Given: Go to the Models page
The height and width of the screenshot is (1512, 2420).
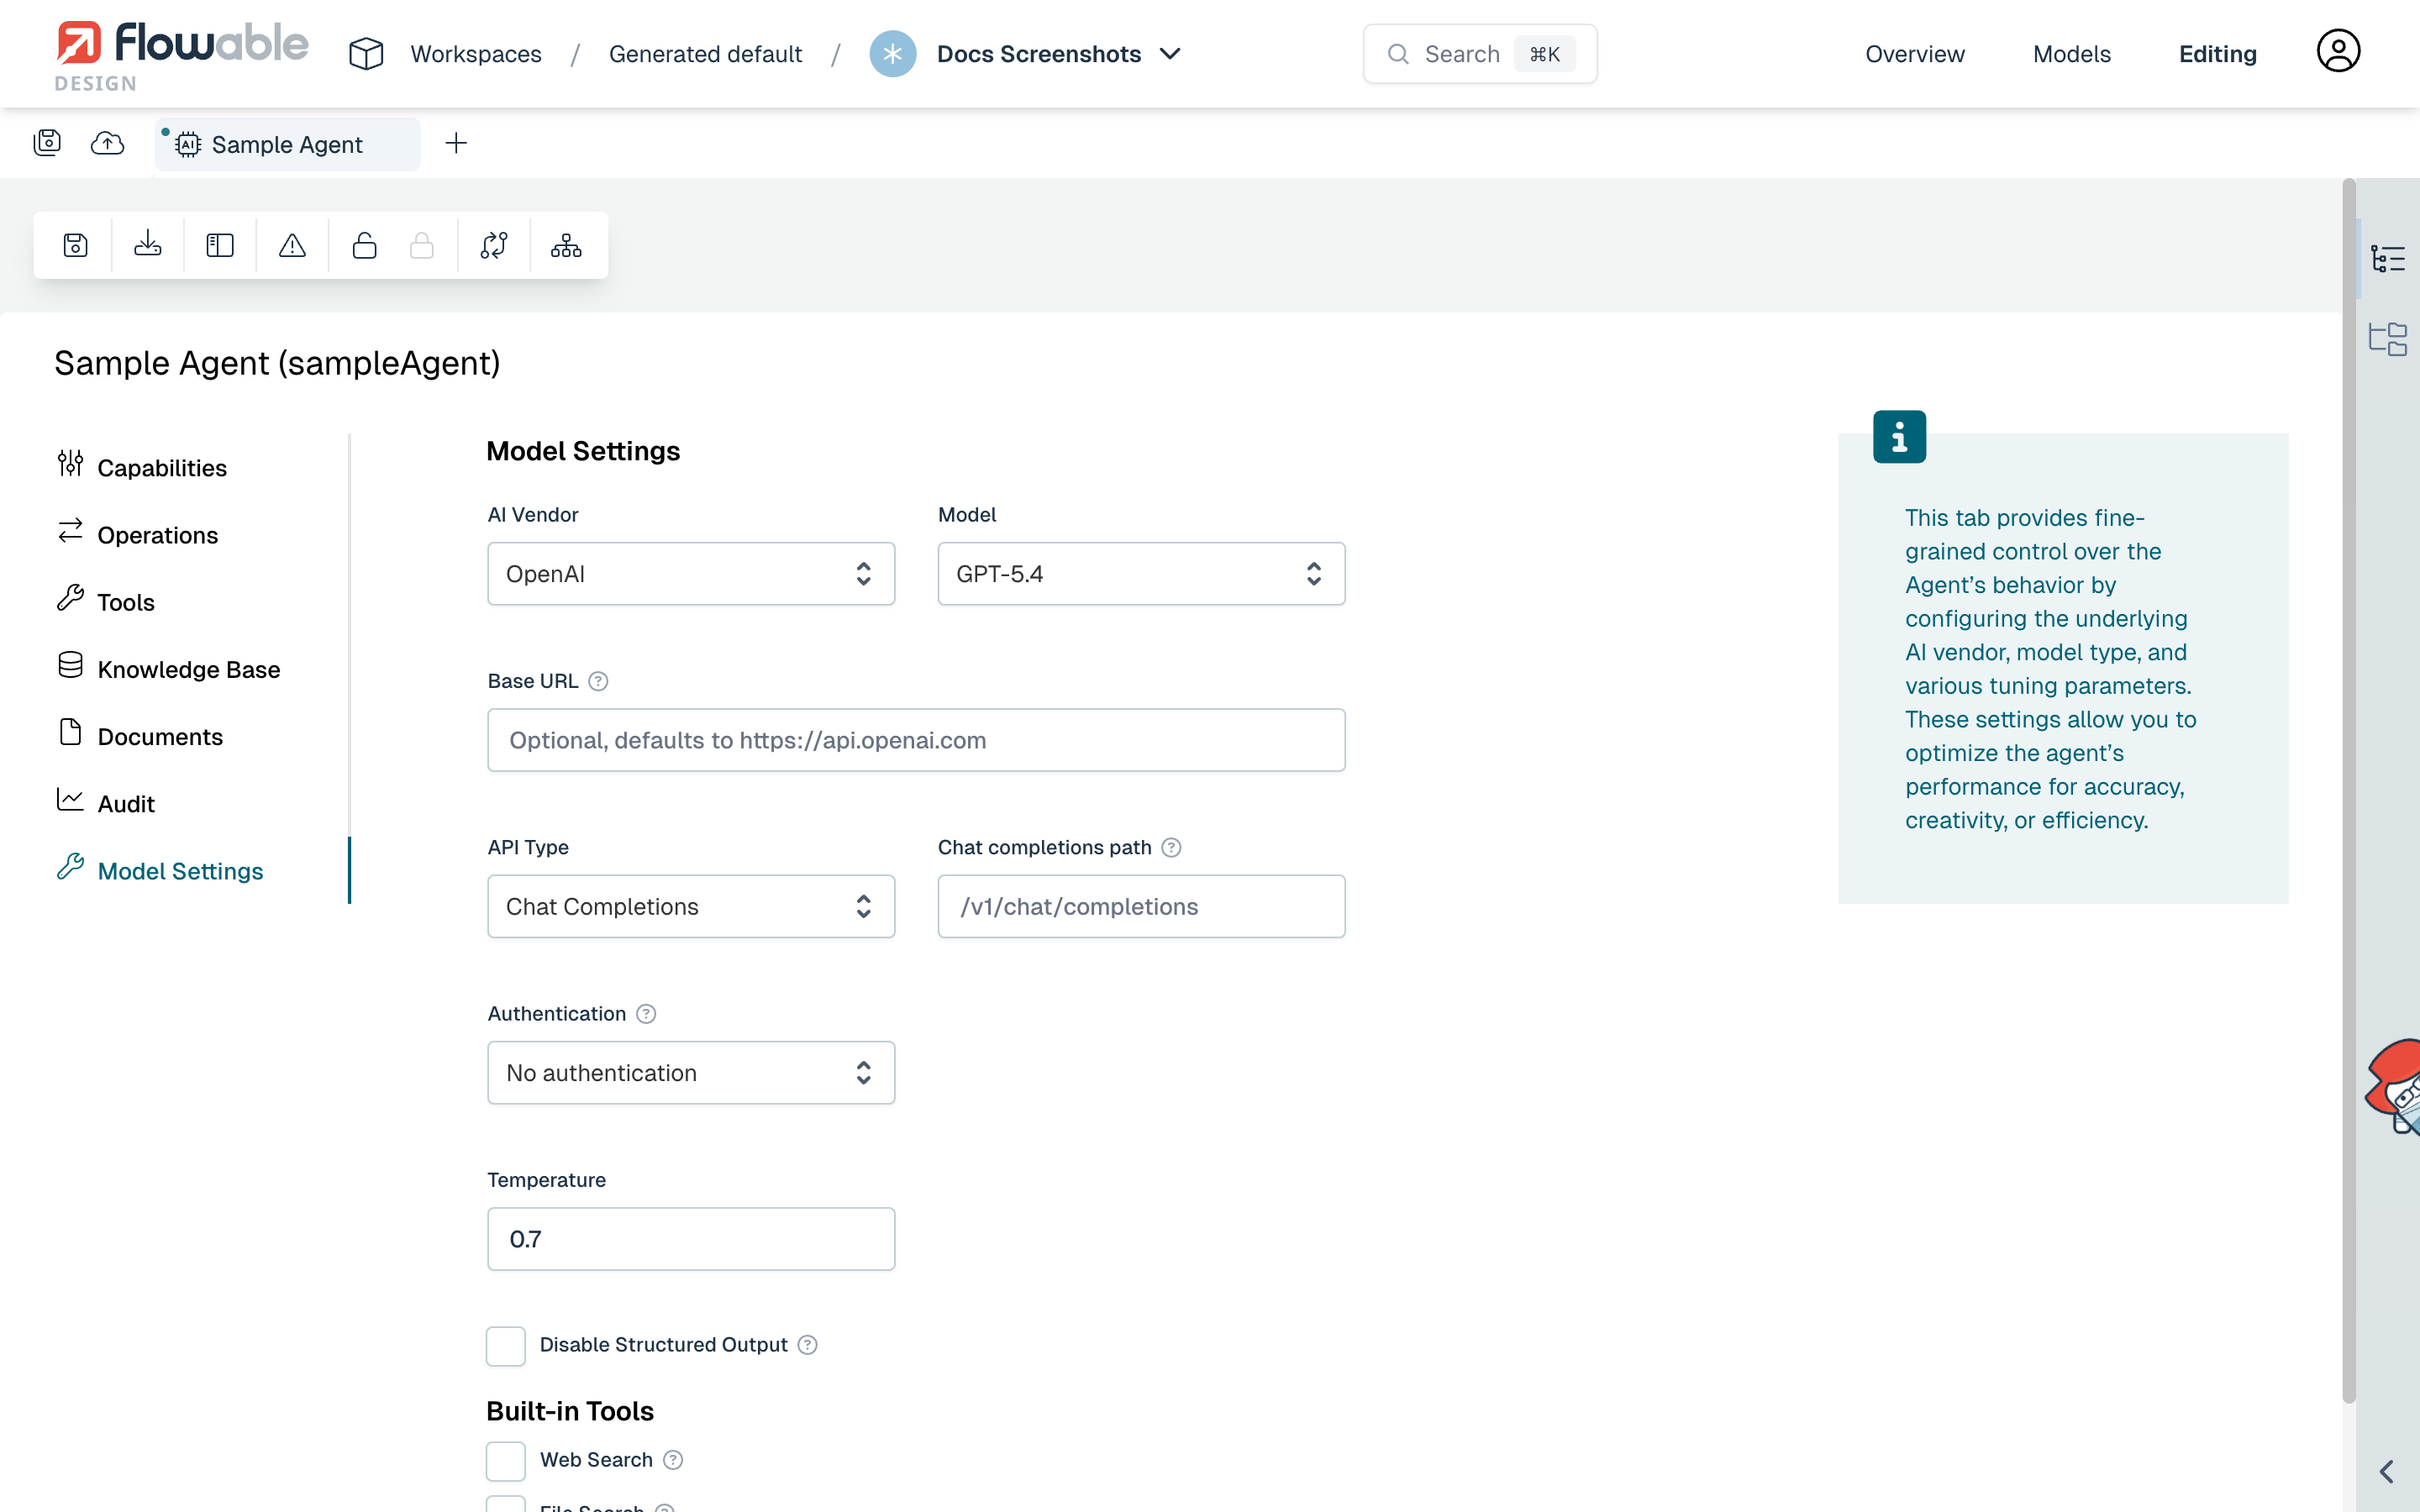Looking at the screenshot, I should 2071,54.
